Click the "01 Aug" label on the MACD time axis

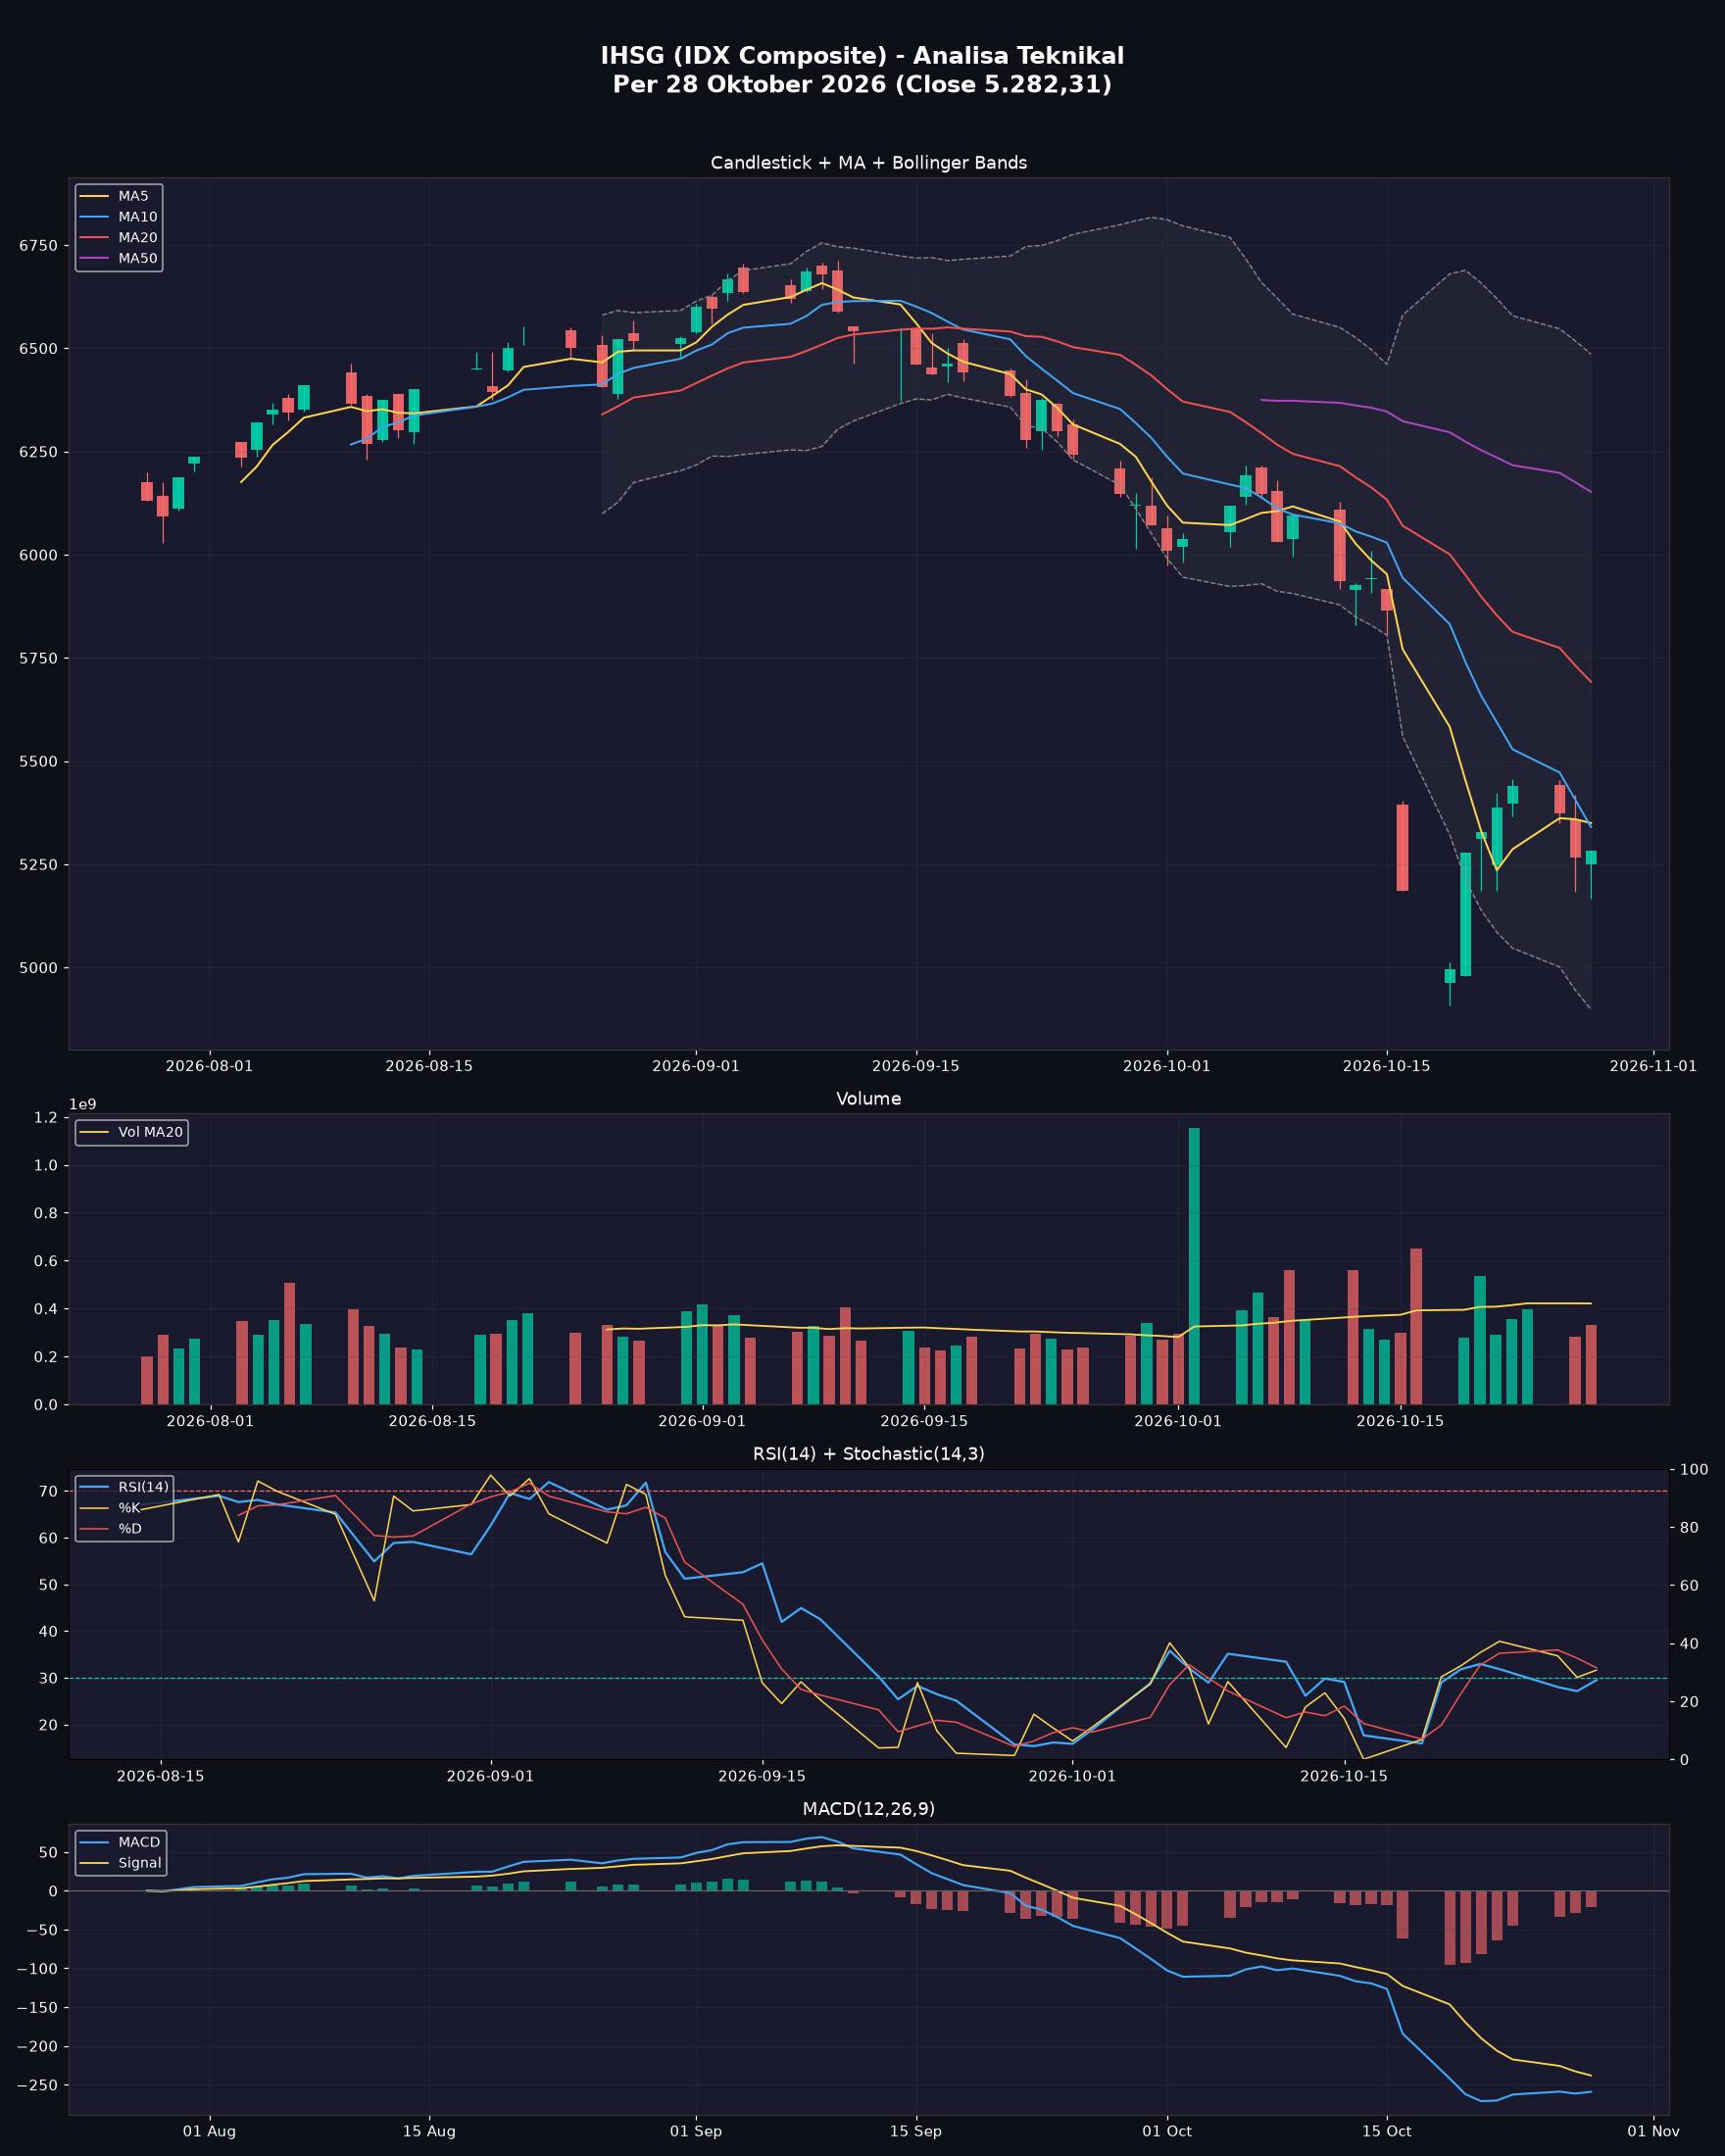(209, 2131)
